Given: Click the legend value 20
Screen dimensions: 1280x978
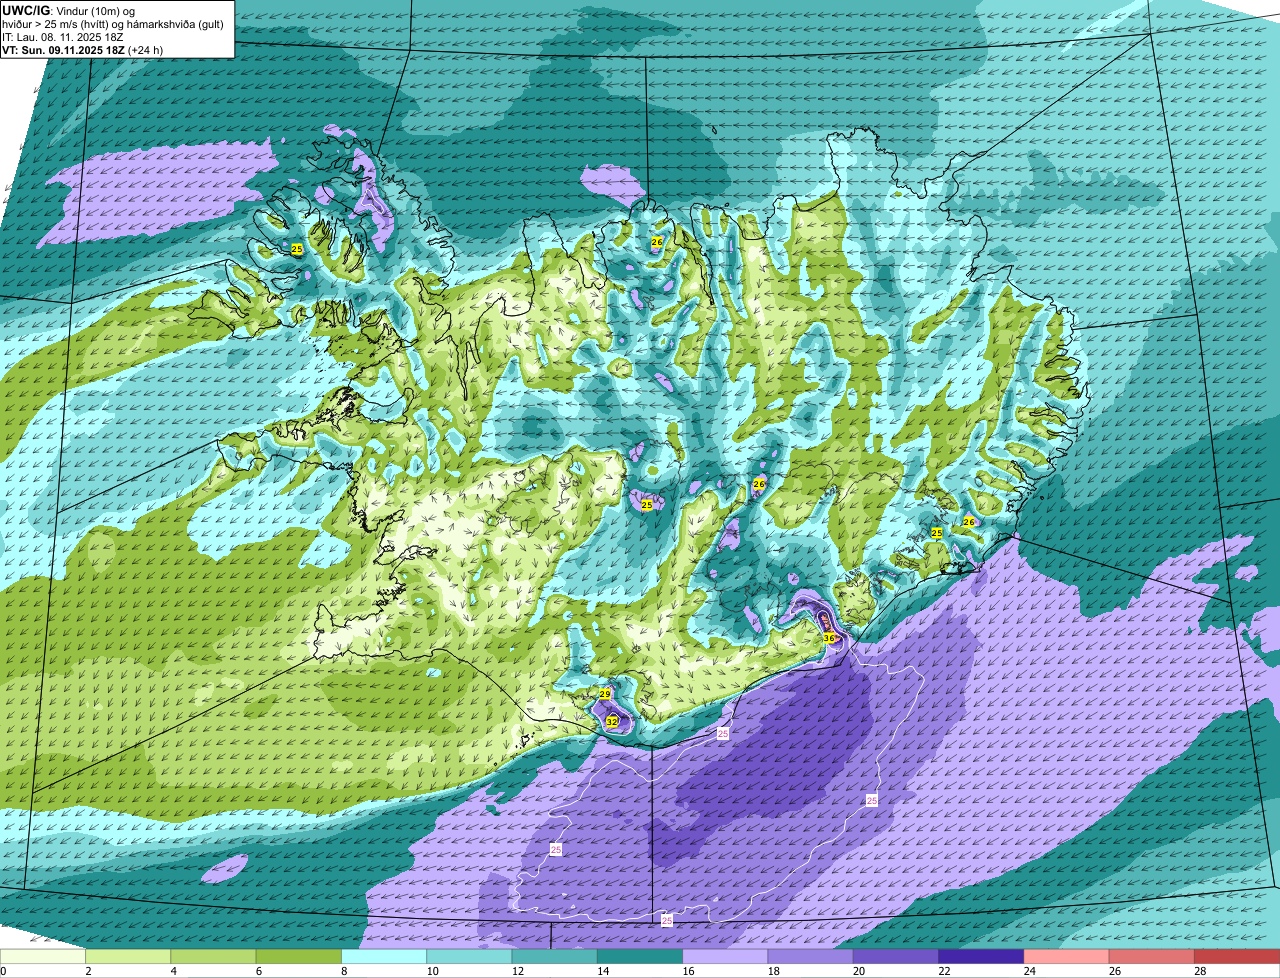Looking at the screenshot, I should tap(860, 971).
